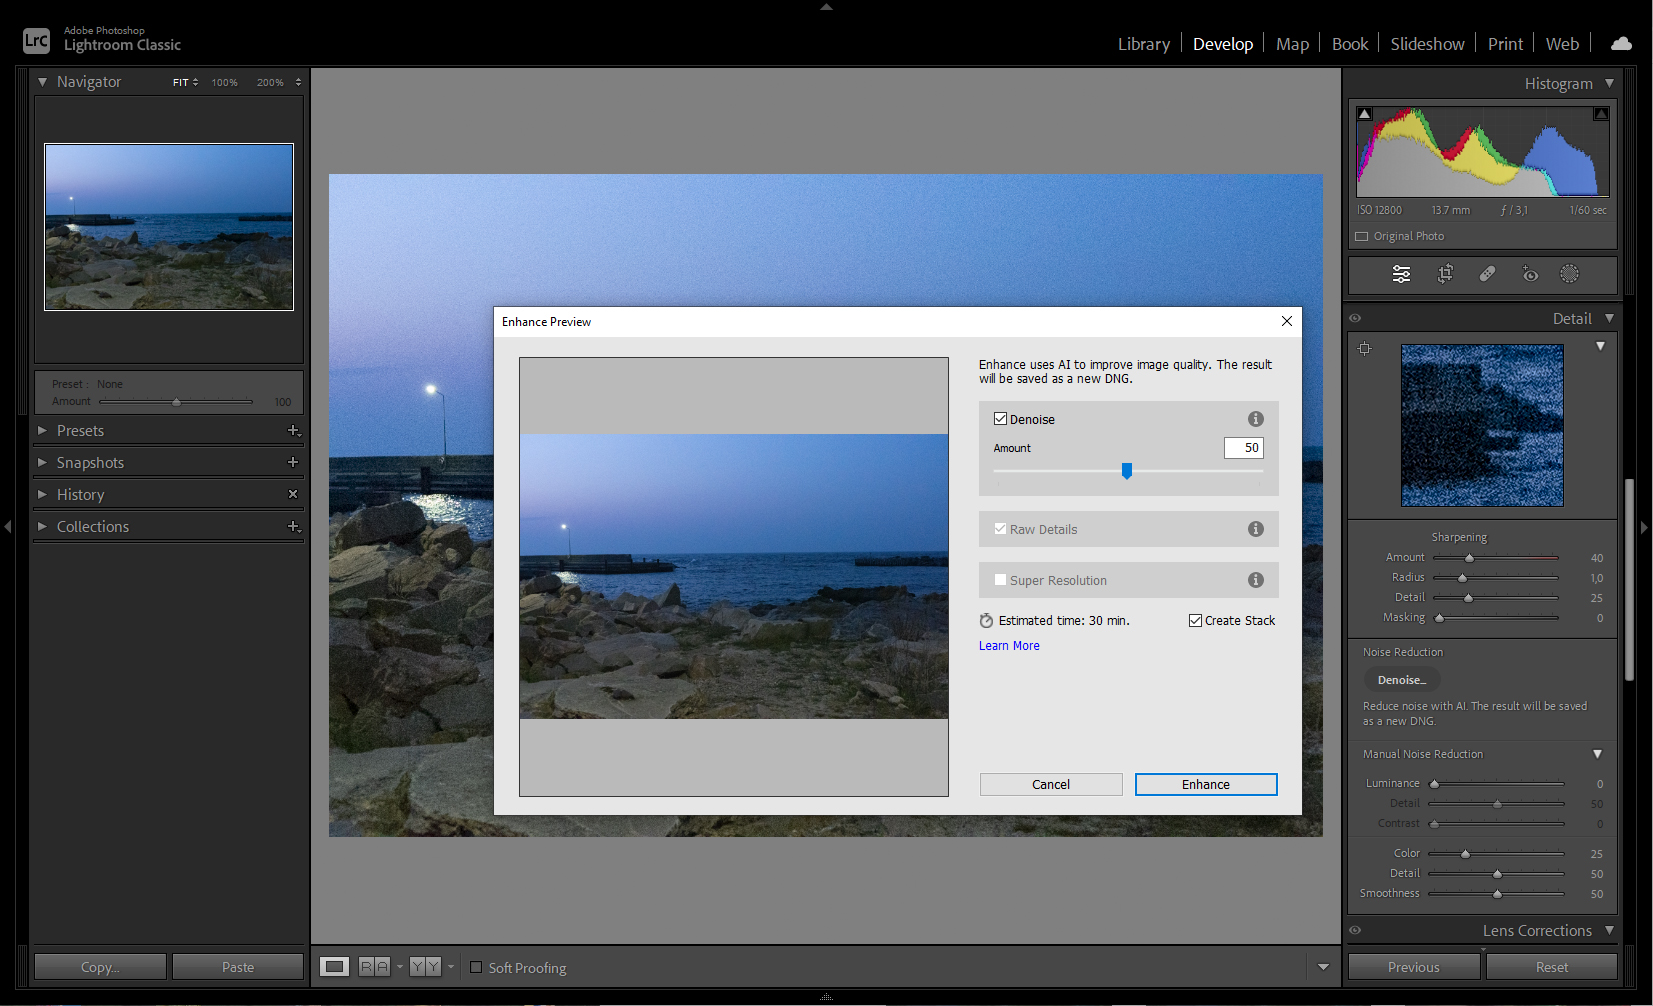Open the Crop Overlay tool
The image size is (1653, 1006).
1445,274
